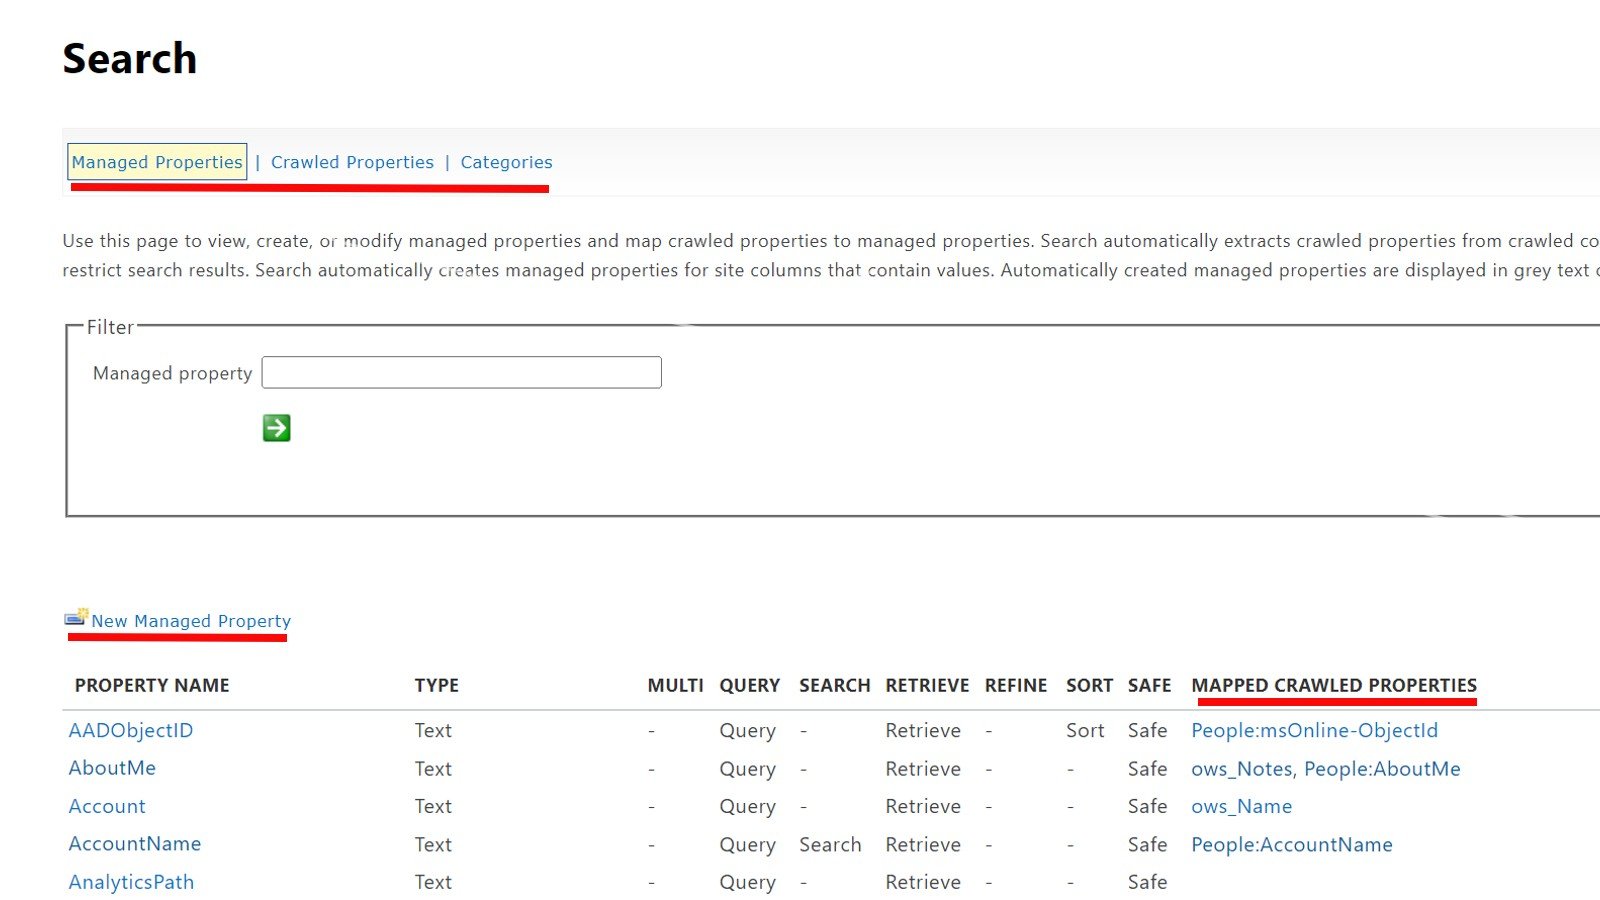Click the MAPPED CRAWLED PROPERTIES header
This screenshot has width=1600, height=900.
[x=1334, y=685]
